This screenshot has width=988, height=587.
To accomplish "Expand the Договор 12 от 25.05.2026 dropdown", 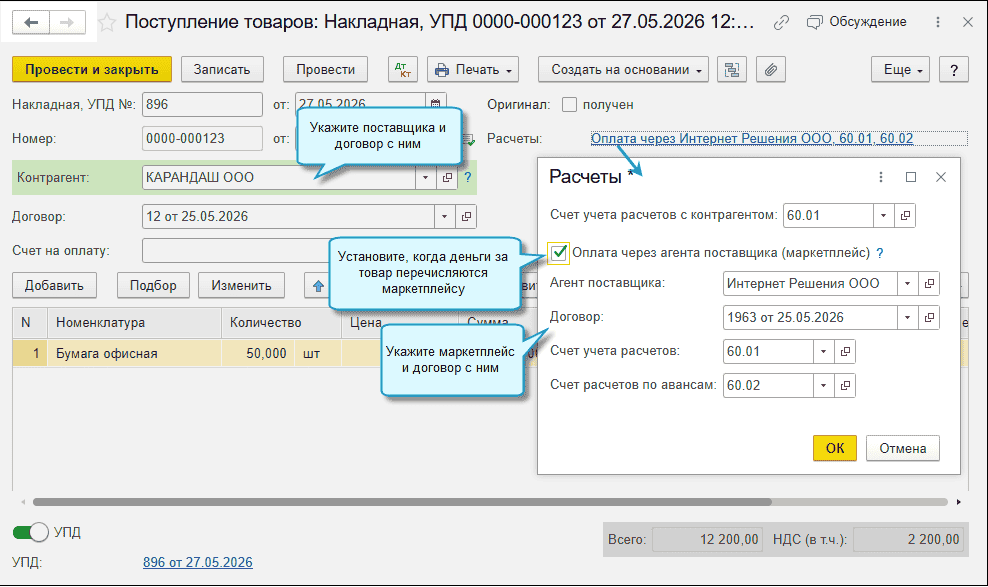I will pos(444,217).
